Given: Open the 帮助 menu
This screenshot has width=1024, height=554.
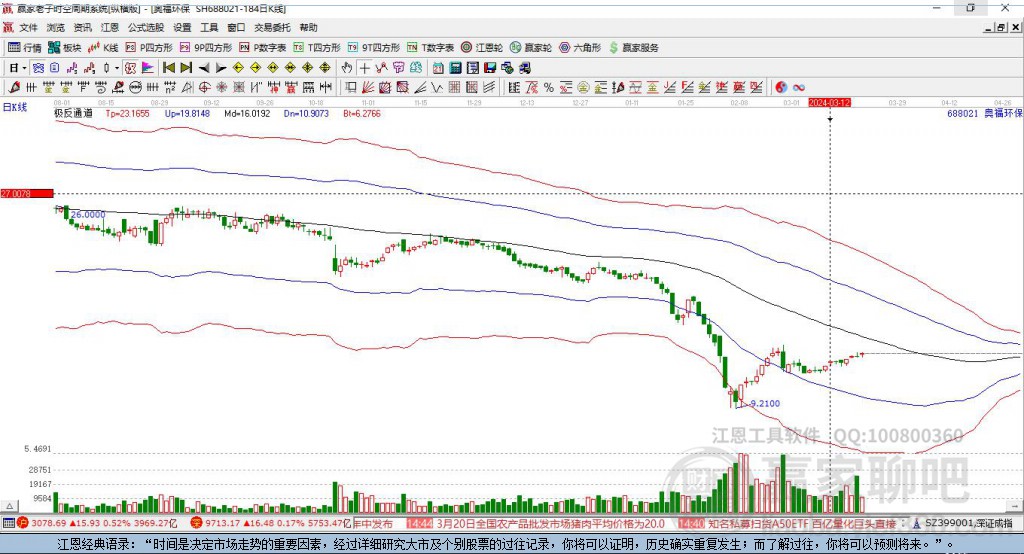Looking at the screenshot, I should click(x=308, y=27).
